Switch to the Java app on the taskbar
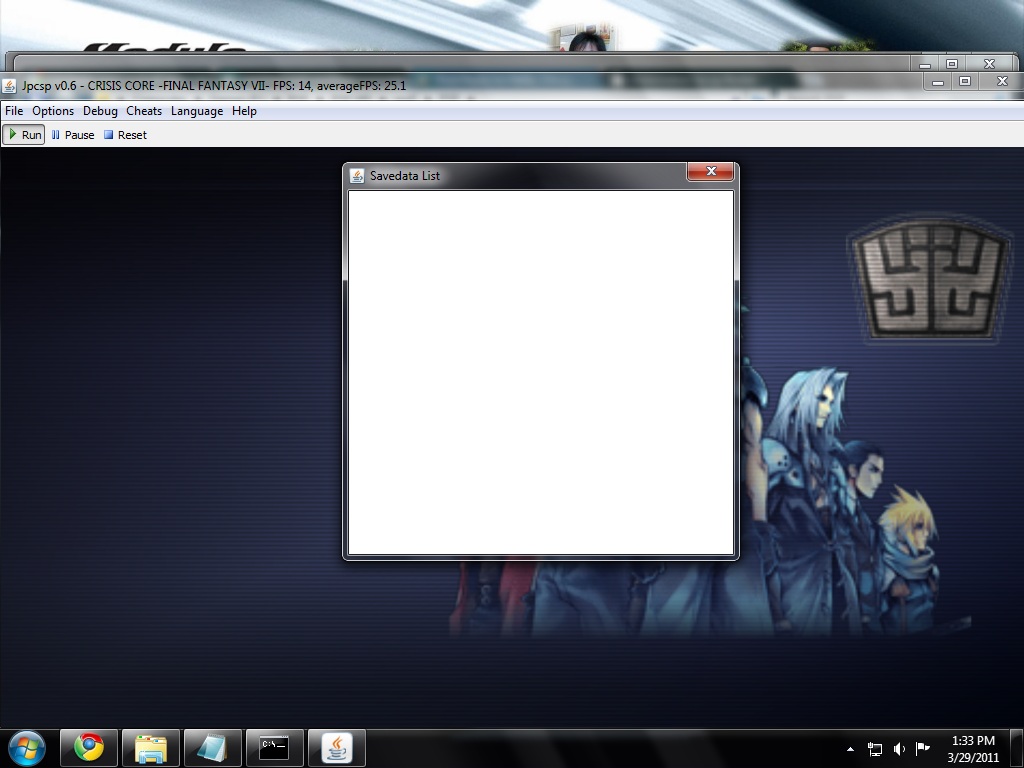This screenshot has width=1024, height=768. coord(336,748)
